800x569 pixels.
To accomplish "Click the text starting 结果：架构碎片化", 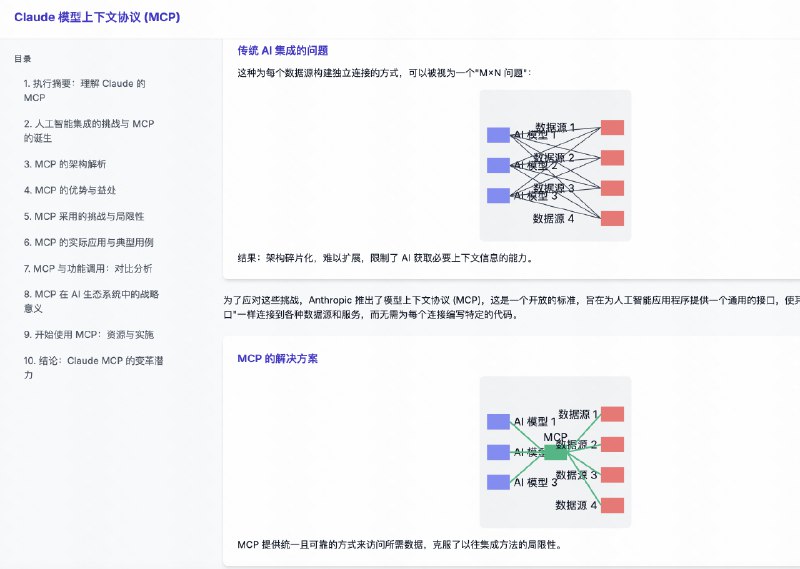I will 386,258.
